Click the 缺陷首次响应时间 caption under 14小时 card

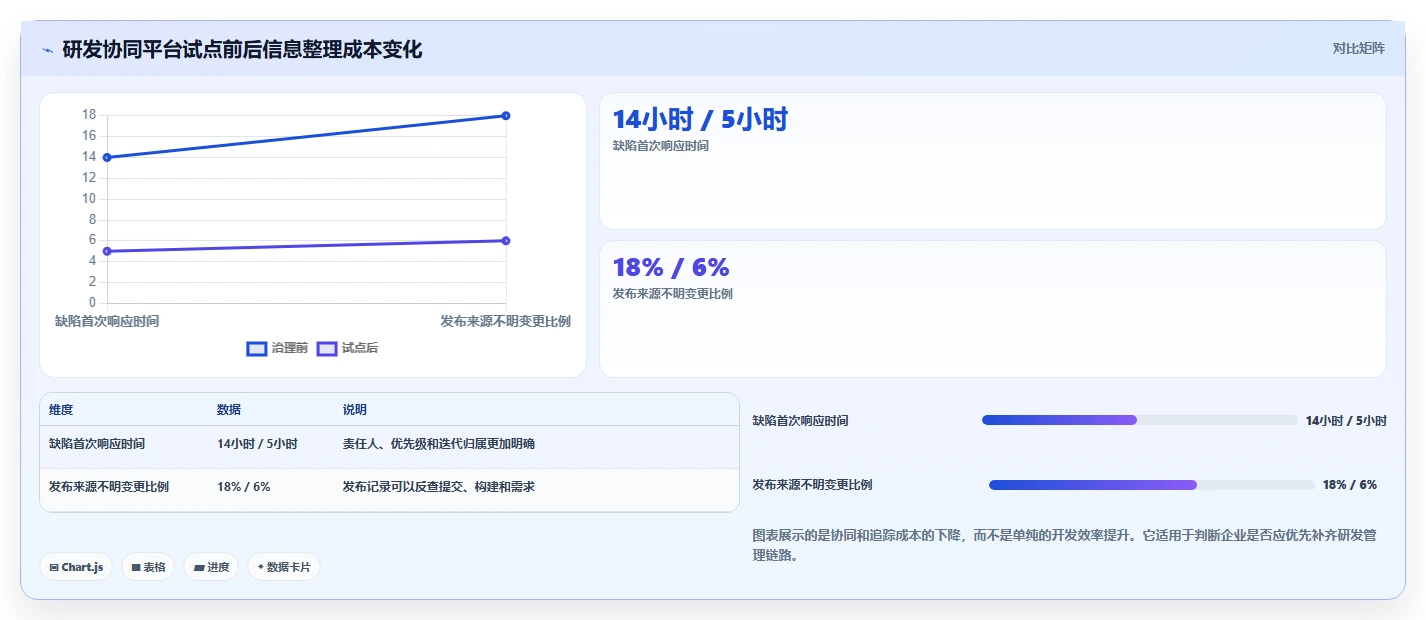pos(661,146)
